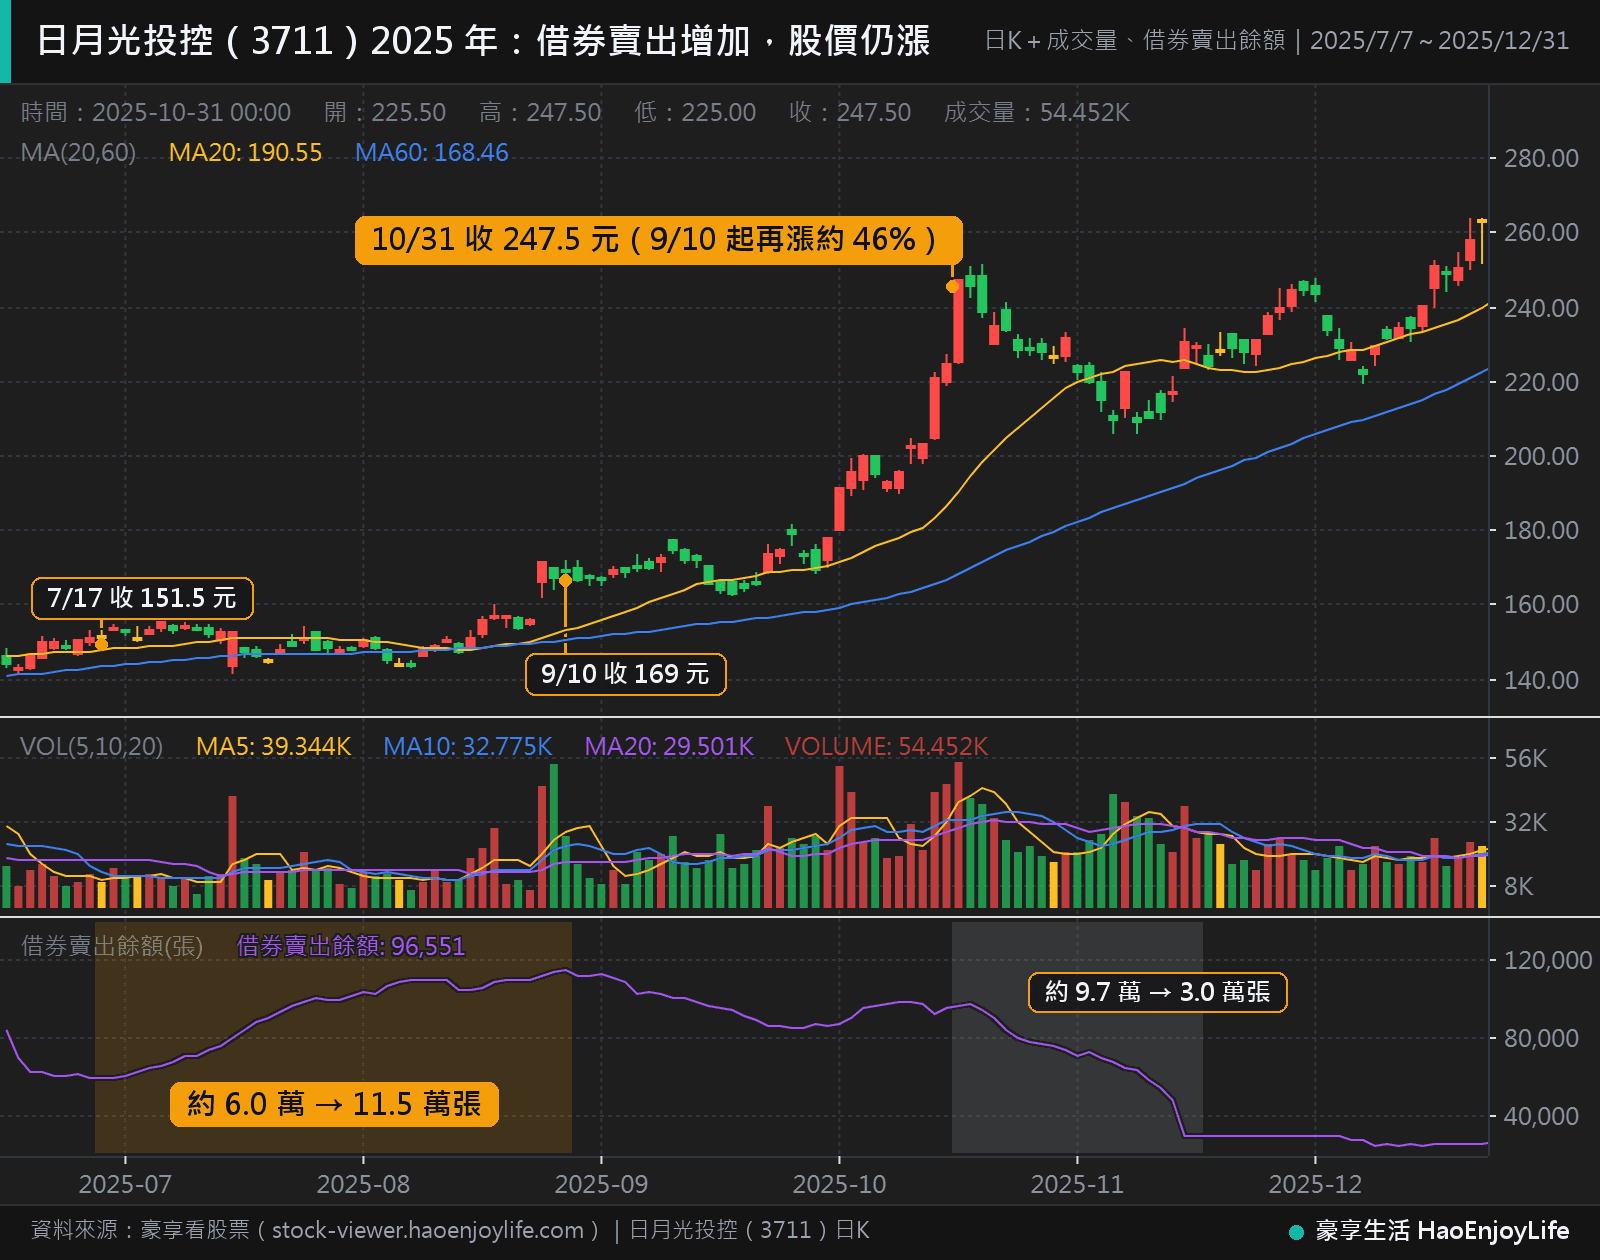Click the 56K volume axis label
The height and width of the screenshot is (1260, 1600).
coord(1525,759)
